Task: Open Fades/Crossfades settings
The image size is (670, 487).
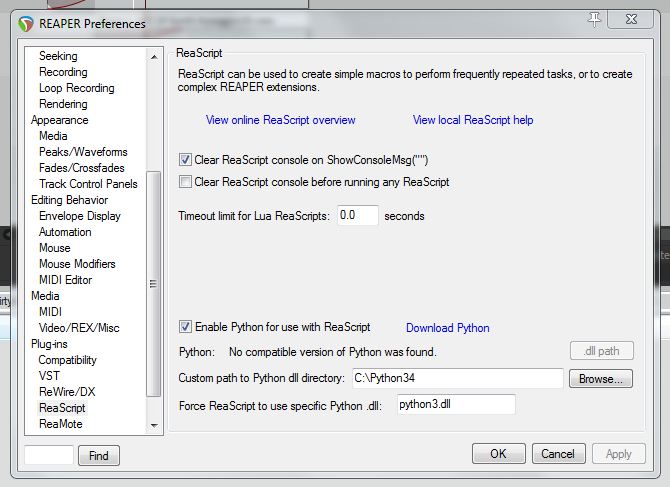Action: point(82,168)
